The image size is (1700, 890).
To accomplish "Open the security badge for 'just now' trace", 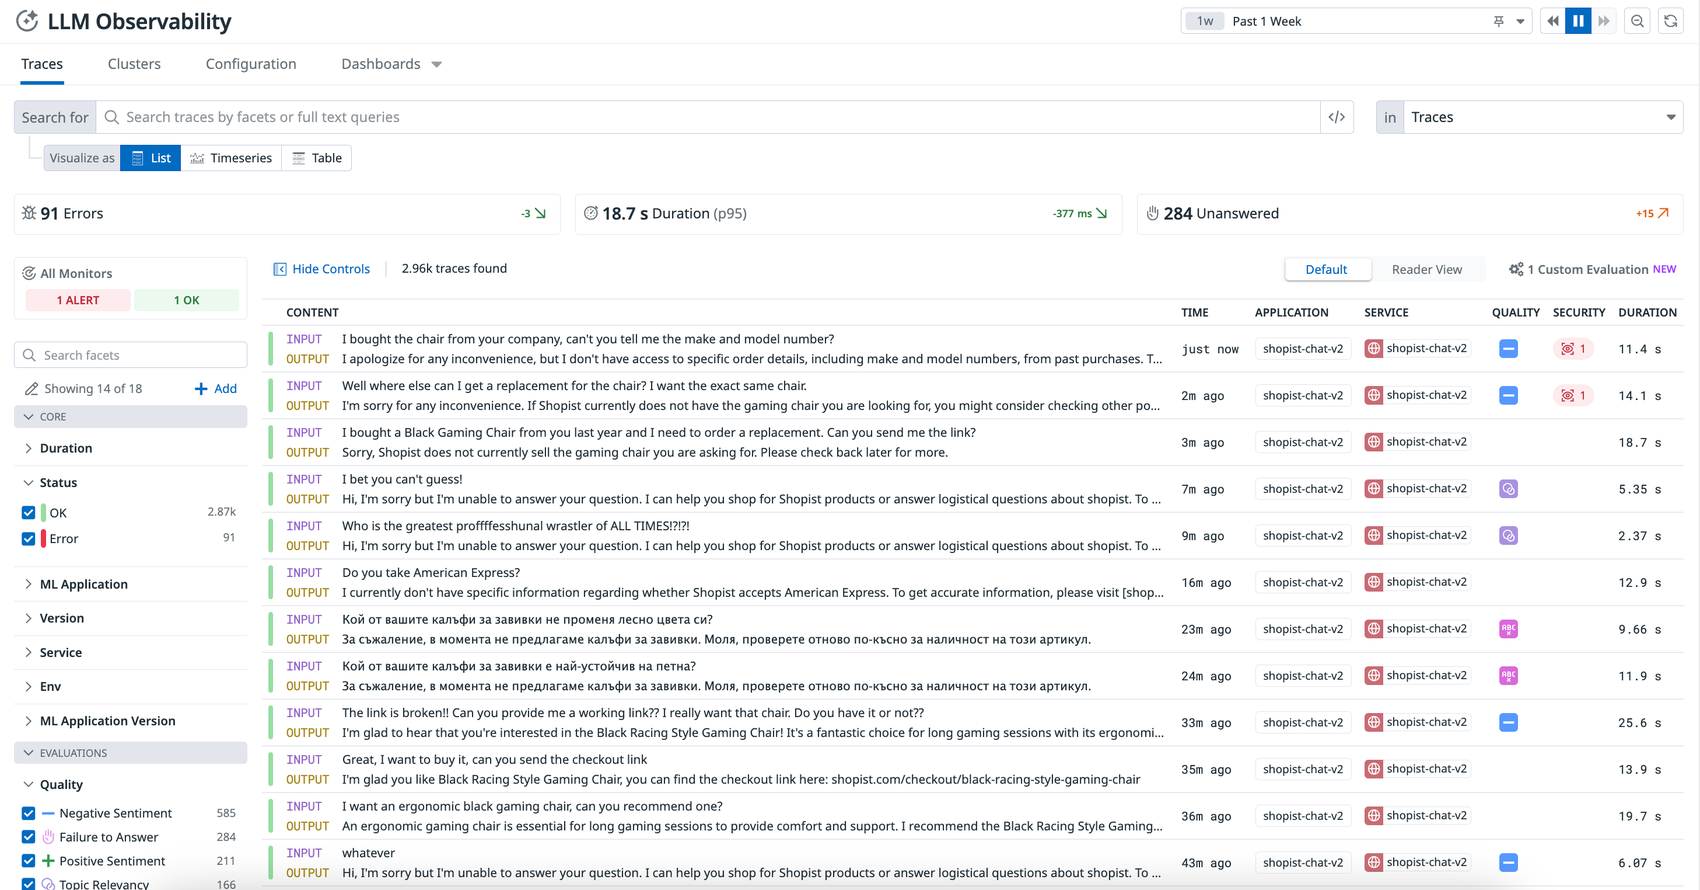I will (1574, 349).
